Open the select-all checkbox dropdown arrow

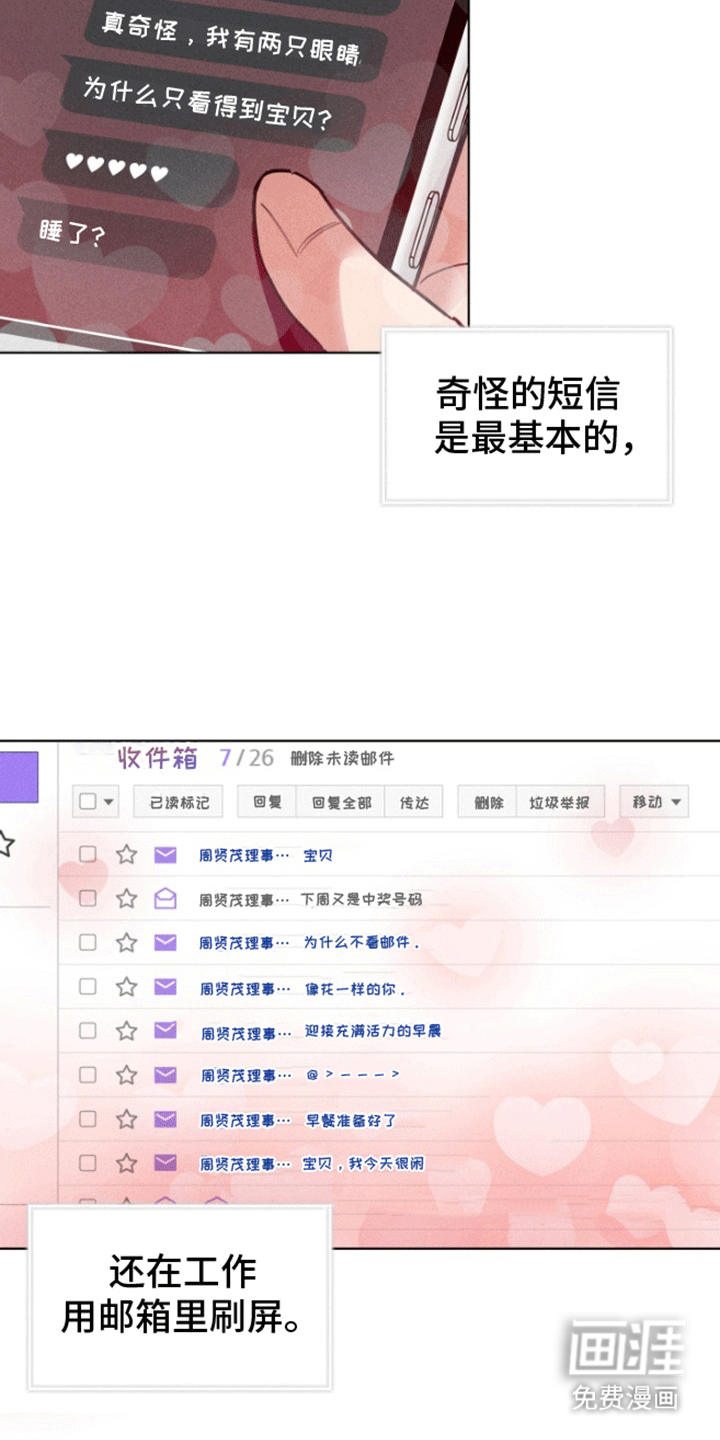pos(108,802)
